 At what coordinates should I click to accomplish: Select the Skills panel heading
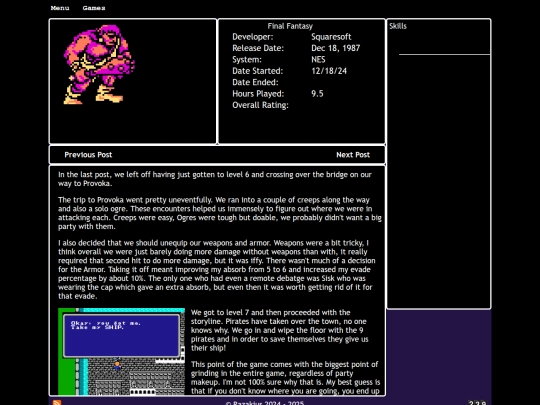(398, 26)
